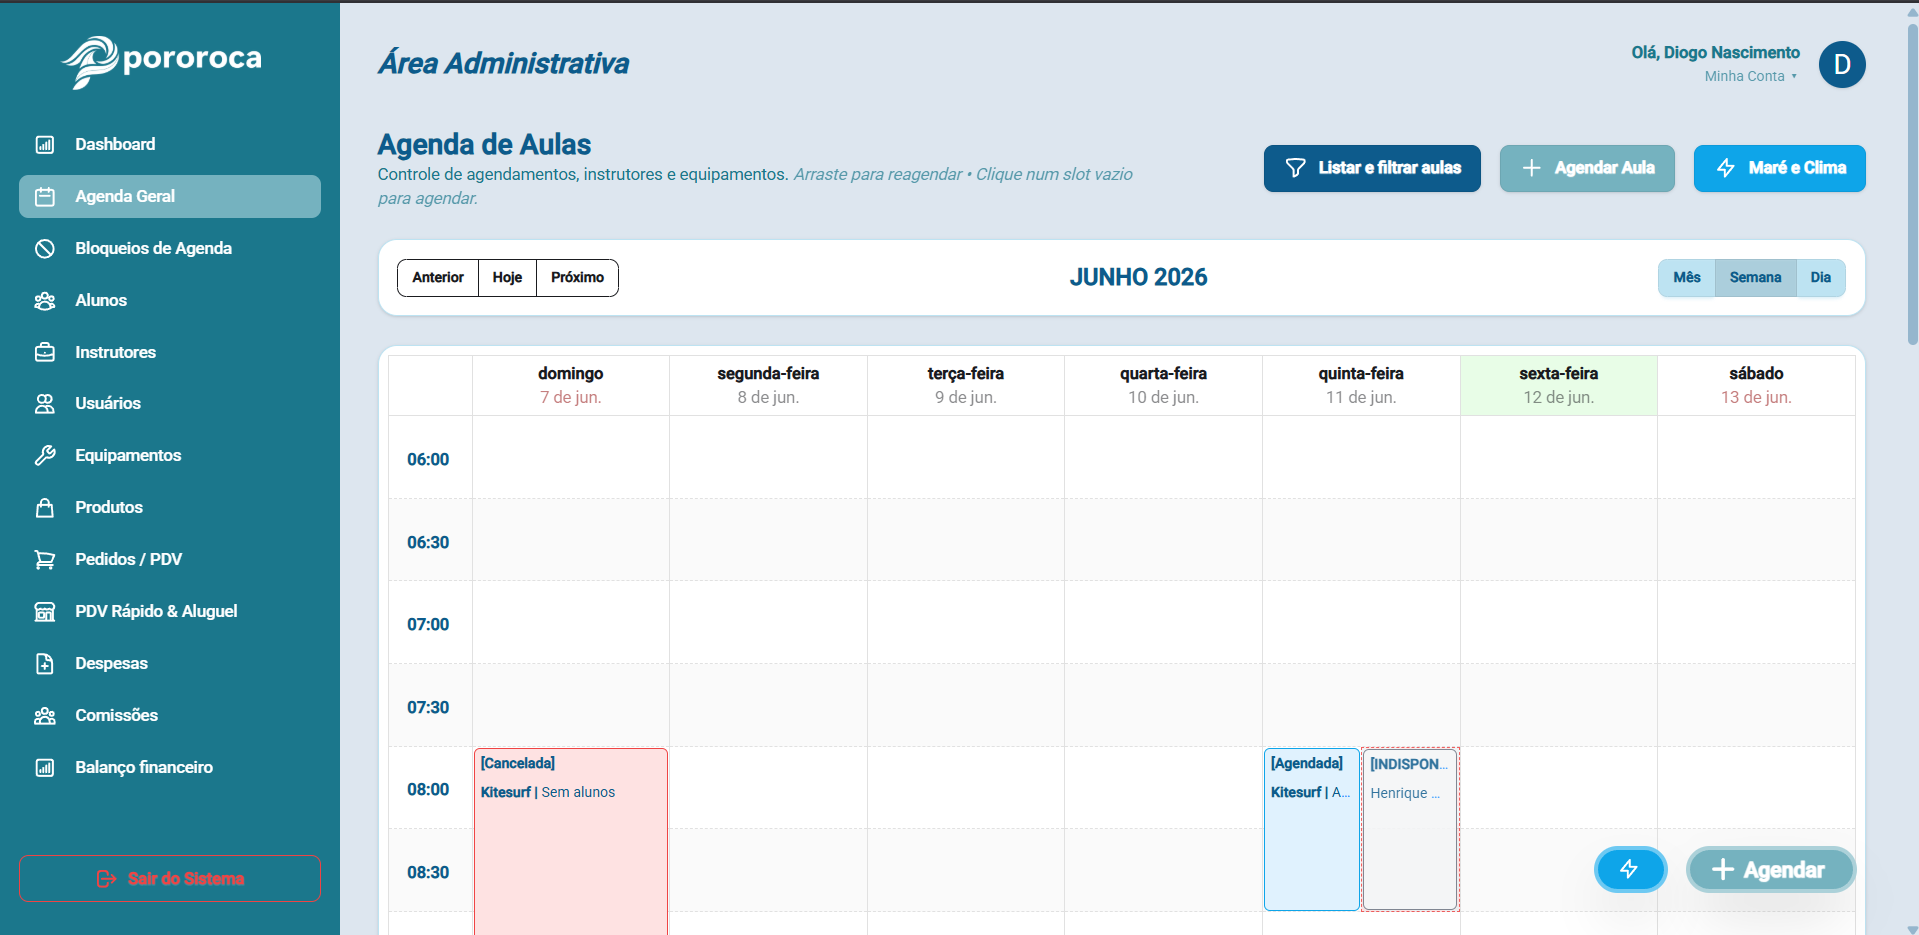This screenshot has width=1919, height=935.
Task: Click the PDV Rápido & Aluguel store icon
Action: (x=45, y=612)
